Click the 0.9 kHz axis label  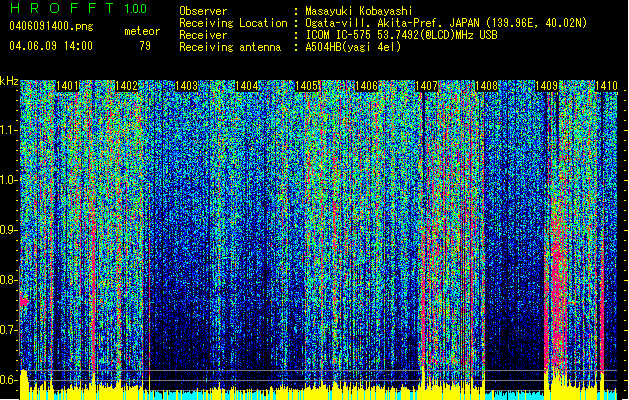point(7,230)
